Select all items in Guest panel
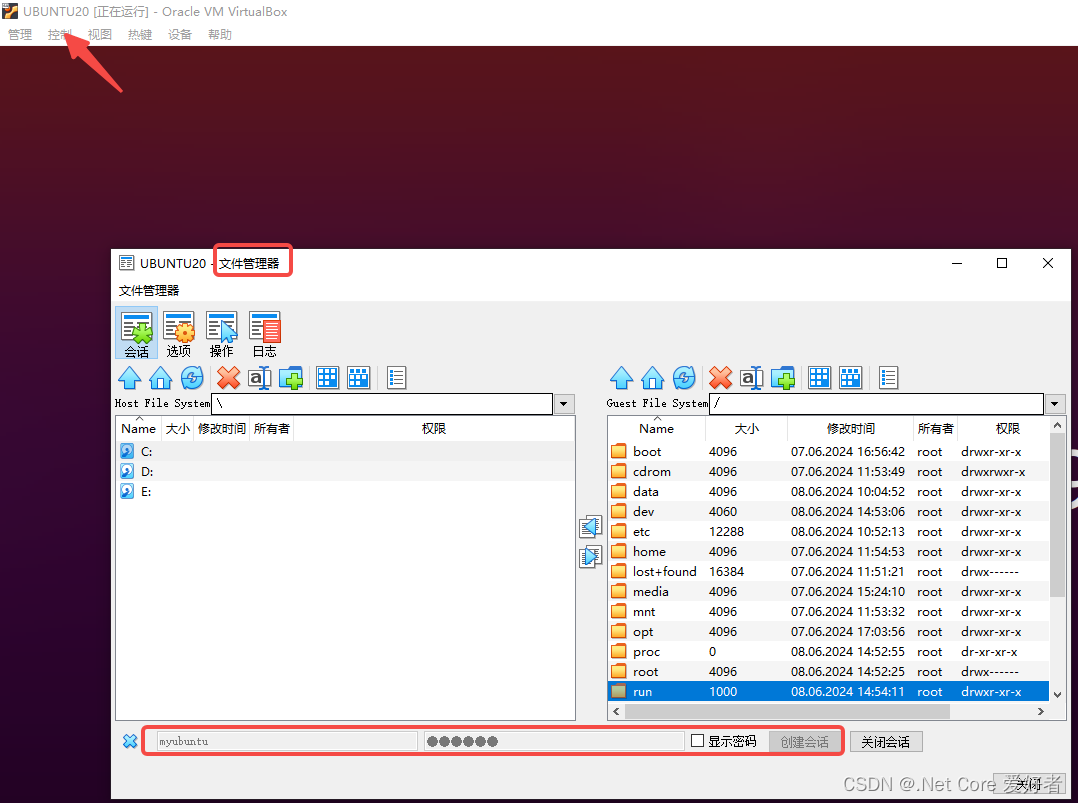1078x803 pixels. coord(820,377)
